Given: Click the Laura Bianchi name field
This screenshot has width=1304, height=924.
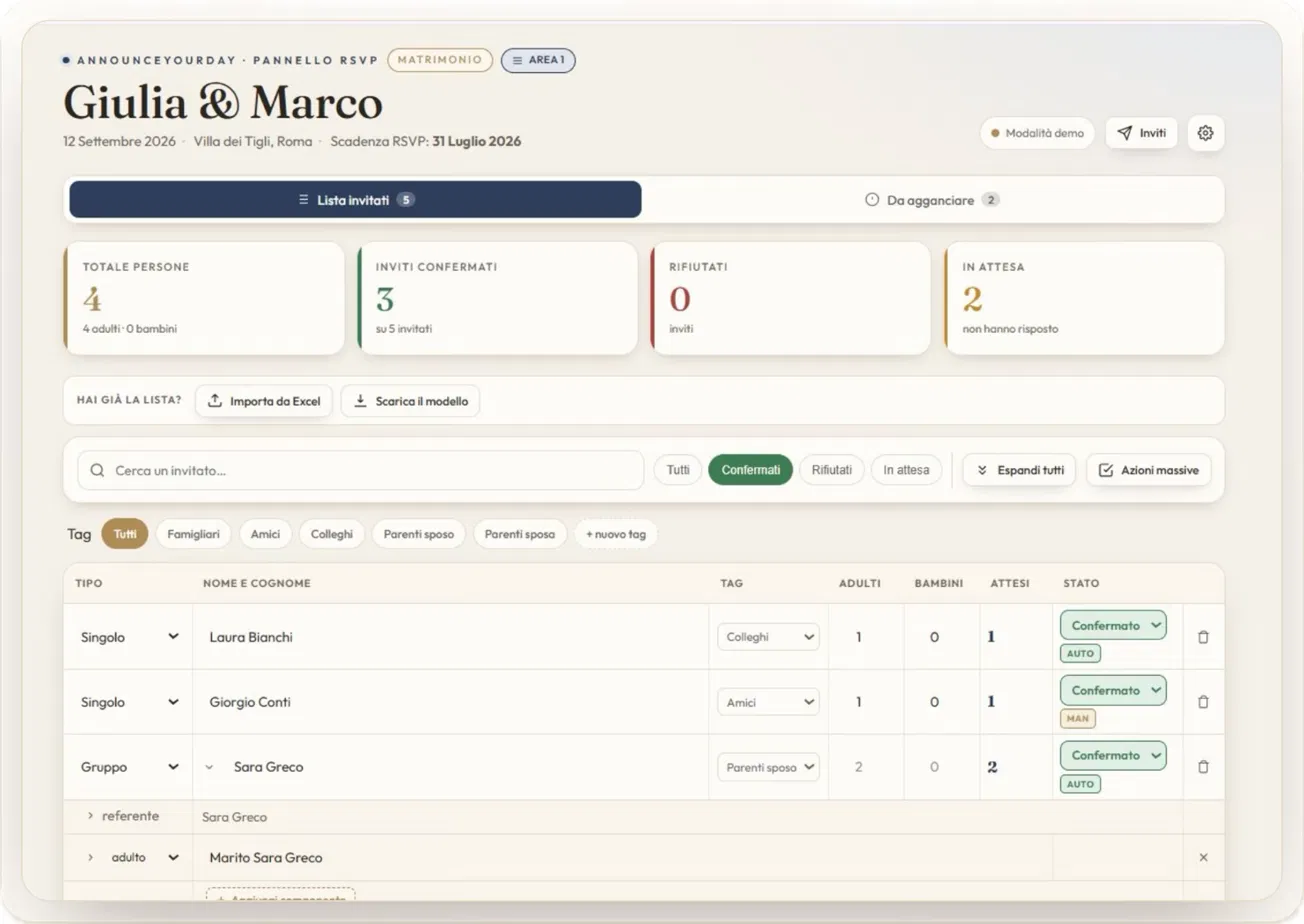Looking at the screenshot, I should 451,637.
